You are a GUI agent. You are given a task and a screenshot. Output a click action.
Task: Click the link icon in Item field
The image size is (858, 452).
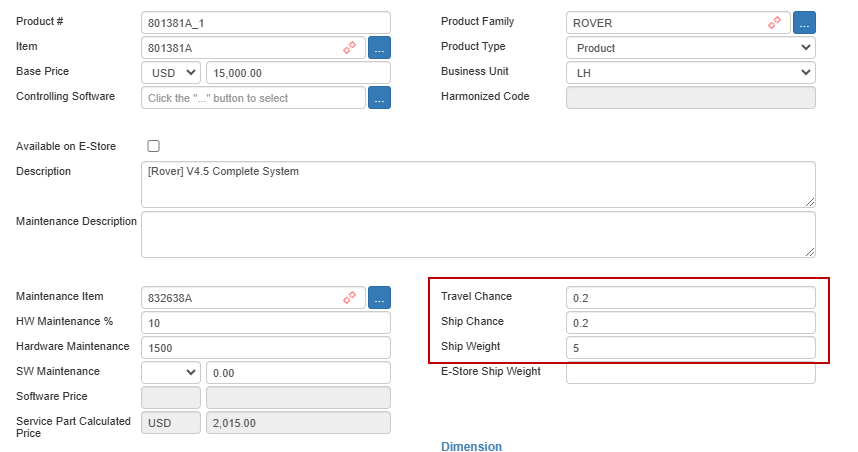[x=349, y=48]
